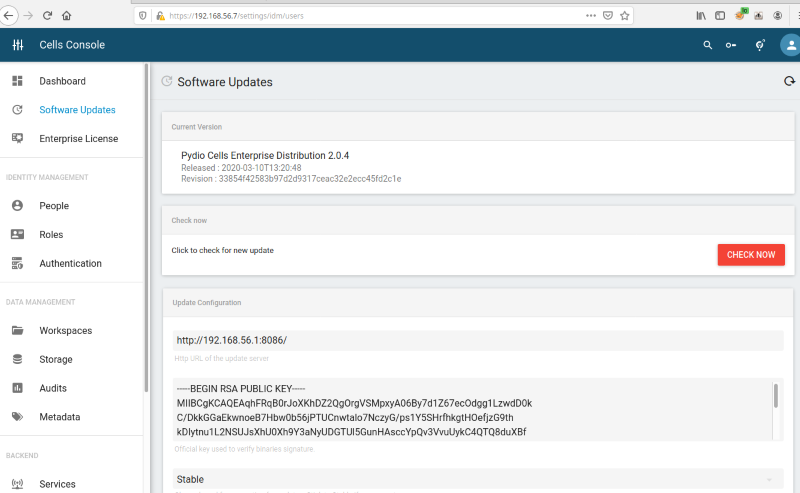Click the sidebar vertical scrollbar
Screen dimensions: 800x493
[146, 227]
